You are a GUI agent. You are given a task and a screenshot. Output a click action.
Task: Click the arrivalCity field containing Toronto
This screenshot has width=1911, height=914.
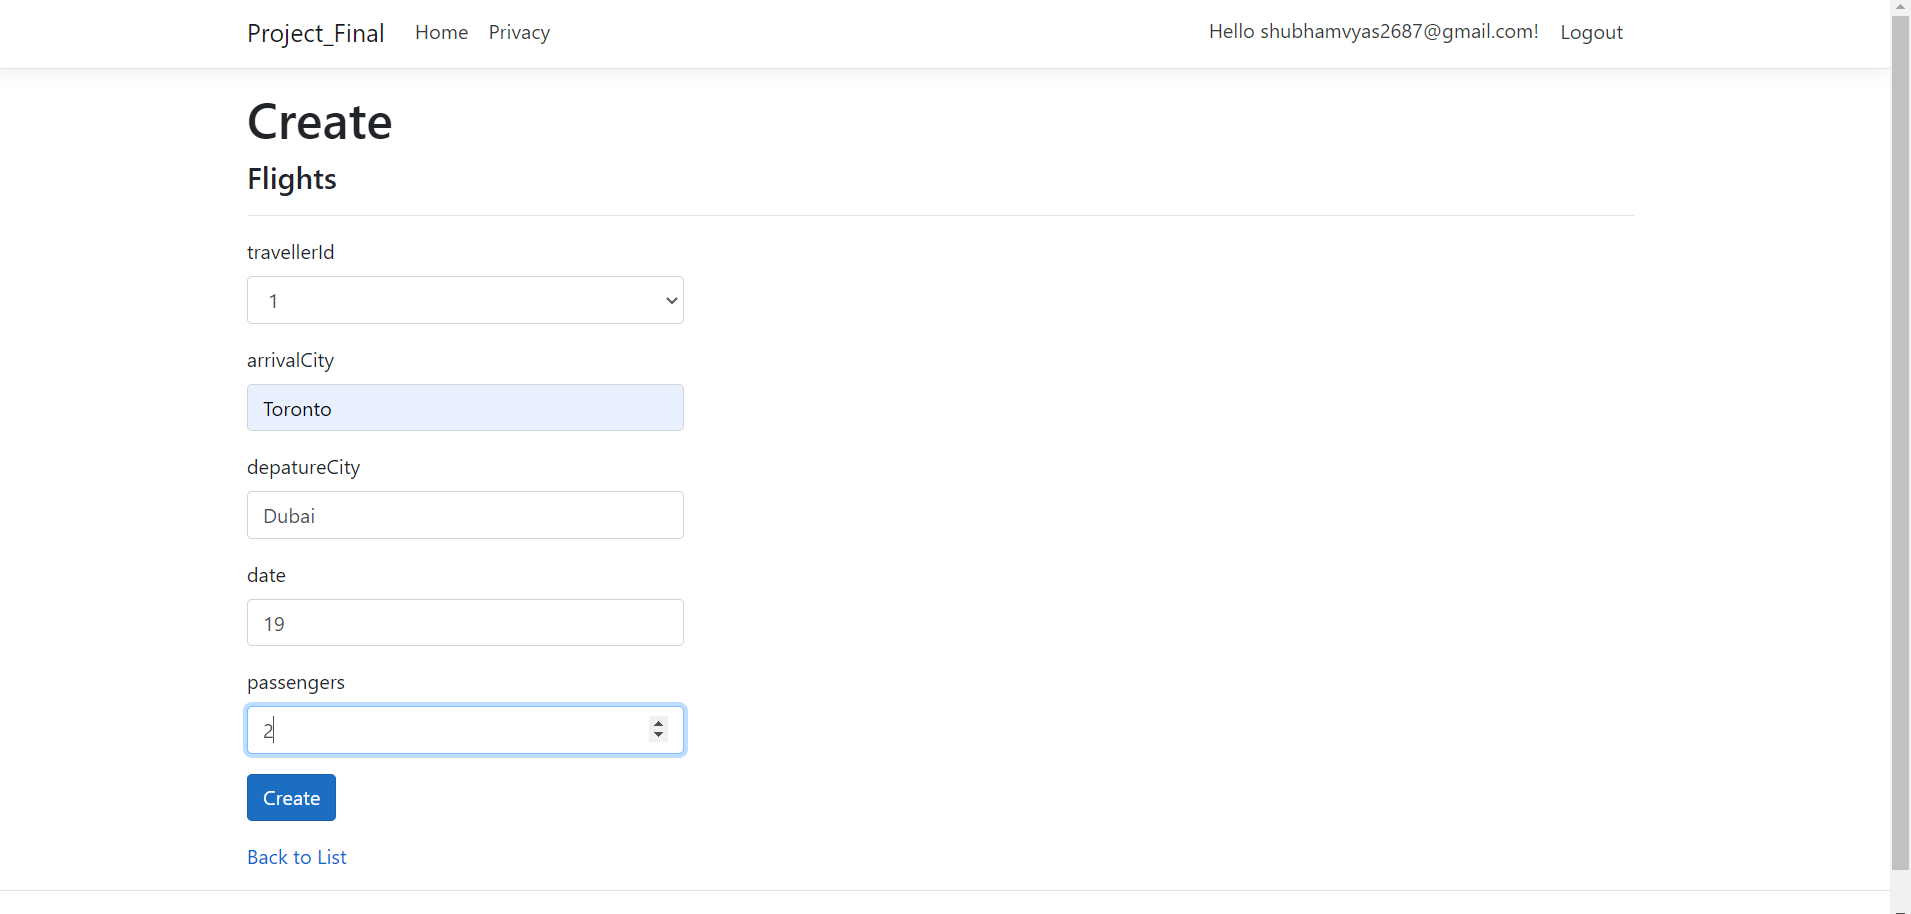click(465, 408)
